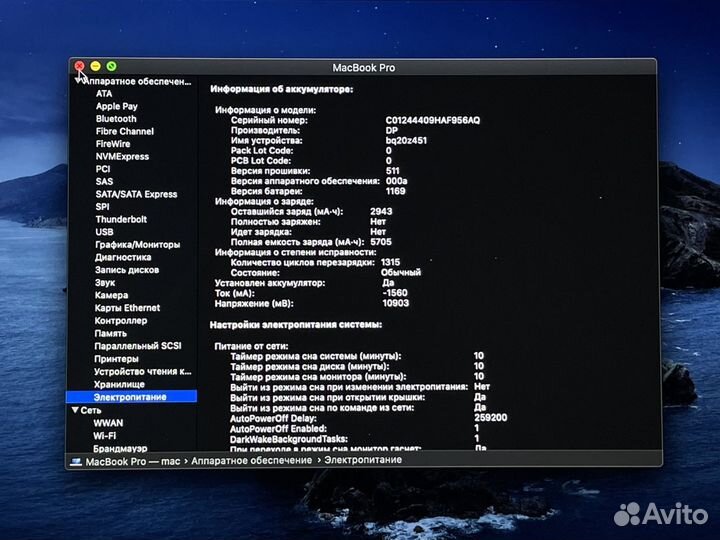Click full charge capacity value 5705

tap(381, 242)
